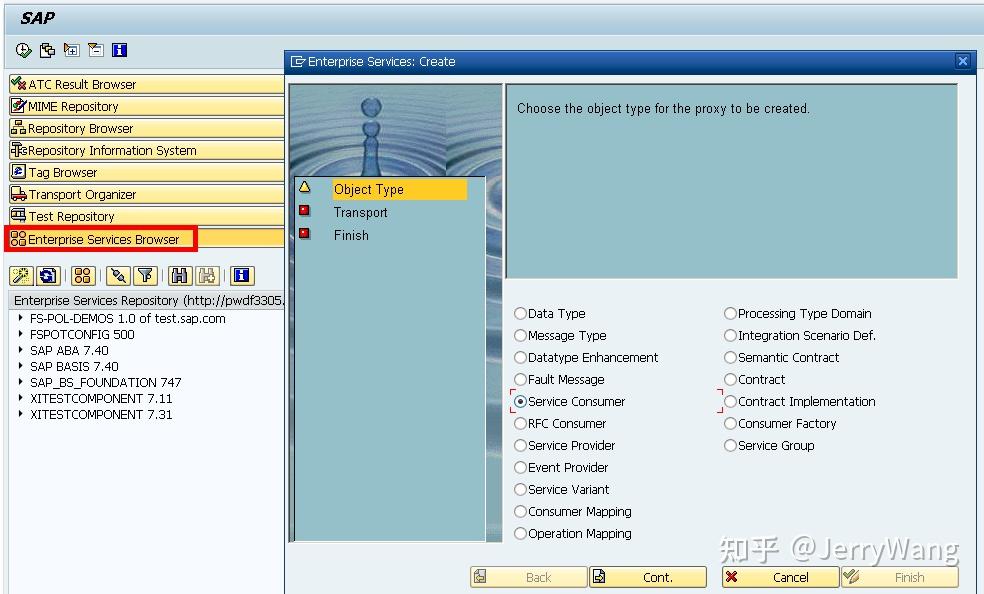Image resolution: width=984 pixels, height=594 pixels.
Task: Switch to the Repository Browser
Action: pos(80,128)
